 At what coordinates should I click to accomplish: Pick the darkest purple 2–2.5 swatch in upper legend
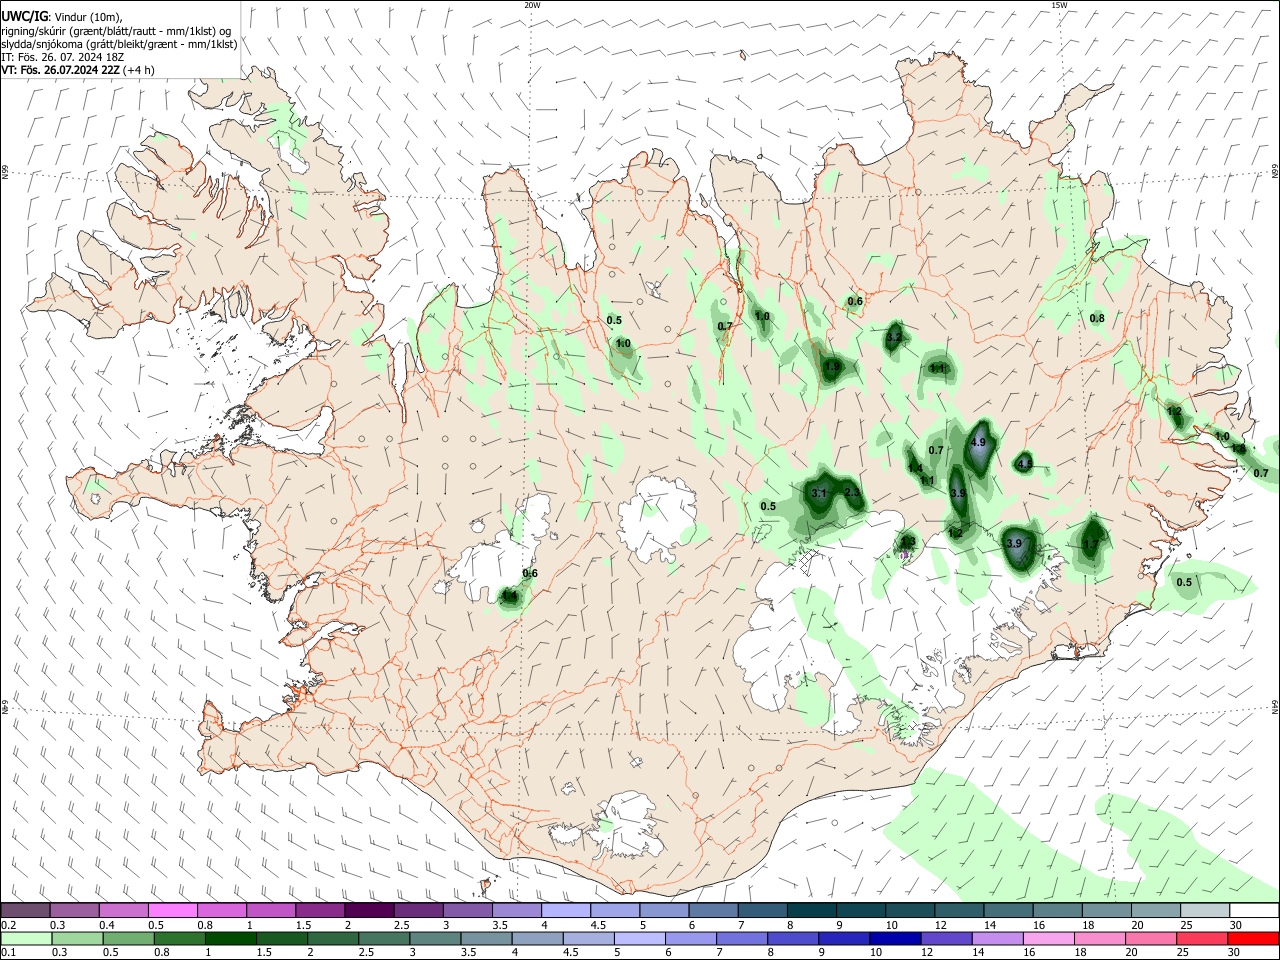click(368, 911)
